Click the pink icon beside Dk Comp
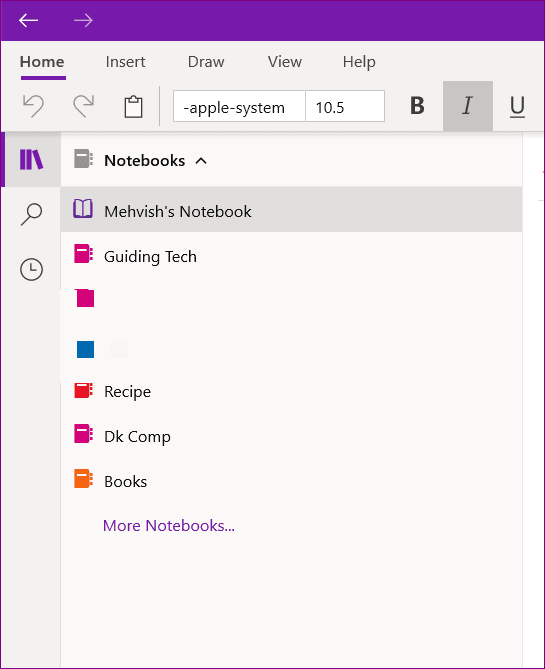545x669 pixels. [x=83, y=433]
